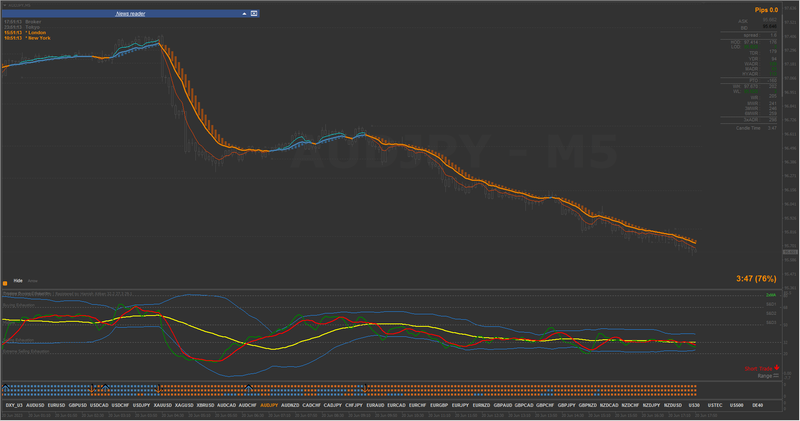Click the Pips 0.0 label
Viewport: 800px width, 421px height.
point(766,10)
